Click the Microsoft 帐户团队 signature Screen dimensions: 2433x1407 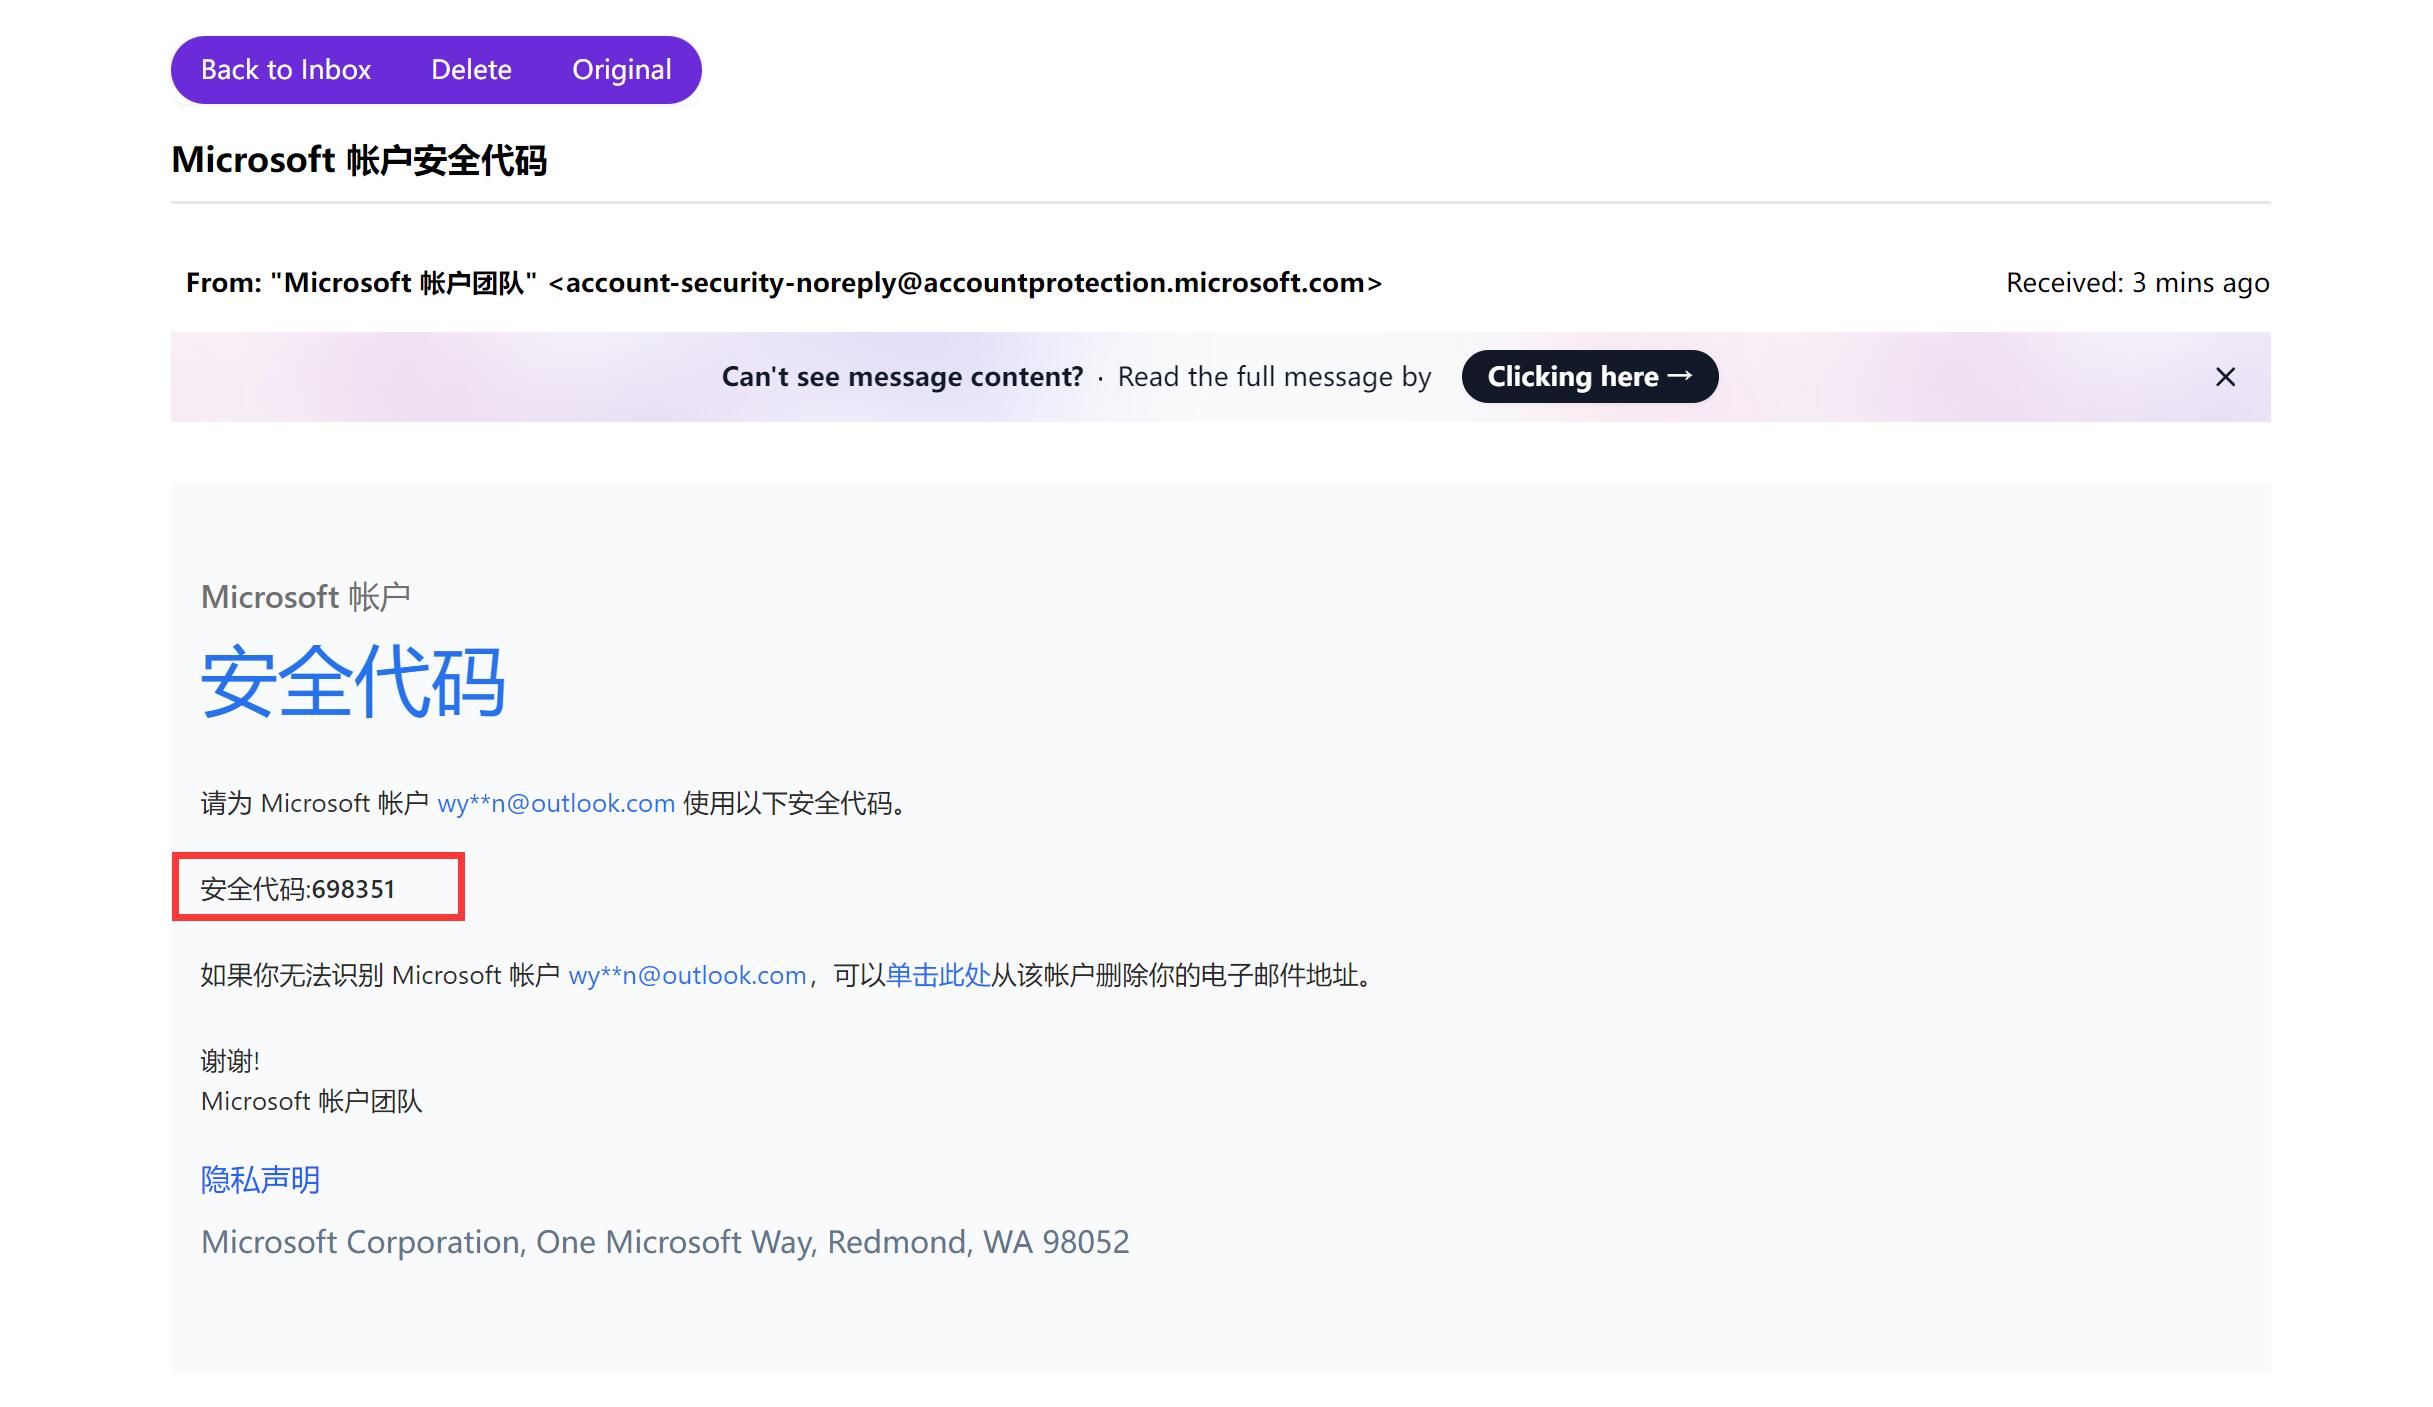click(x=312, y=1101)
